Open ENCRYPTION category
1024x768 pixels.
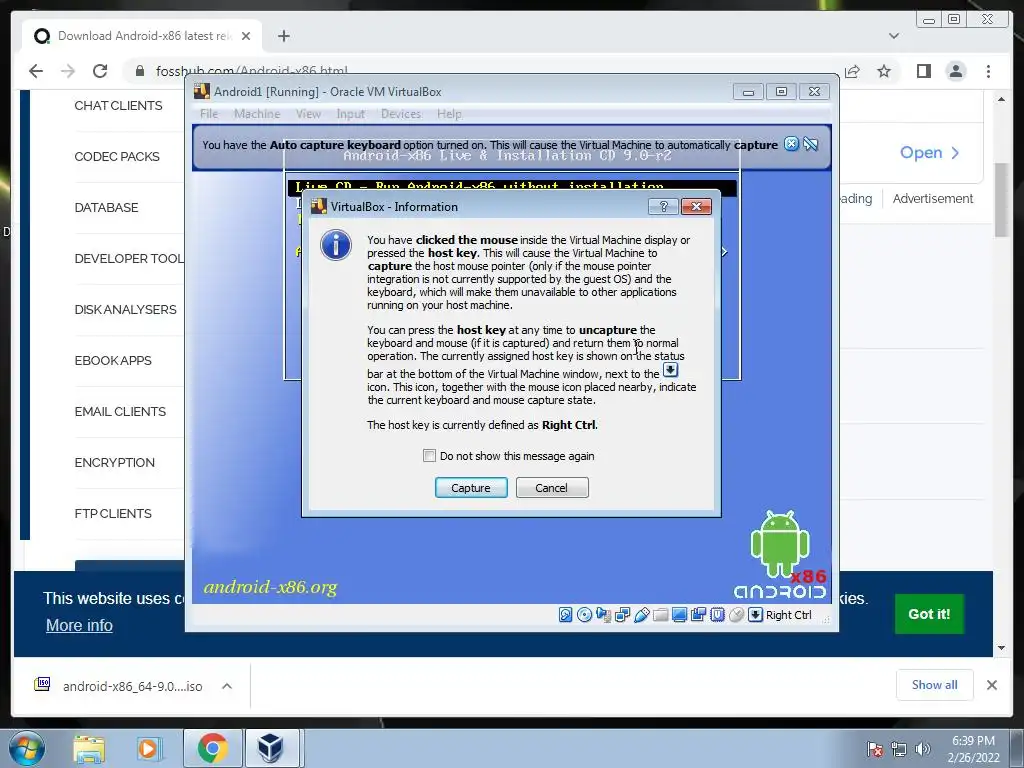(115, 462)
